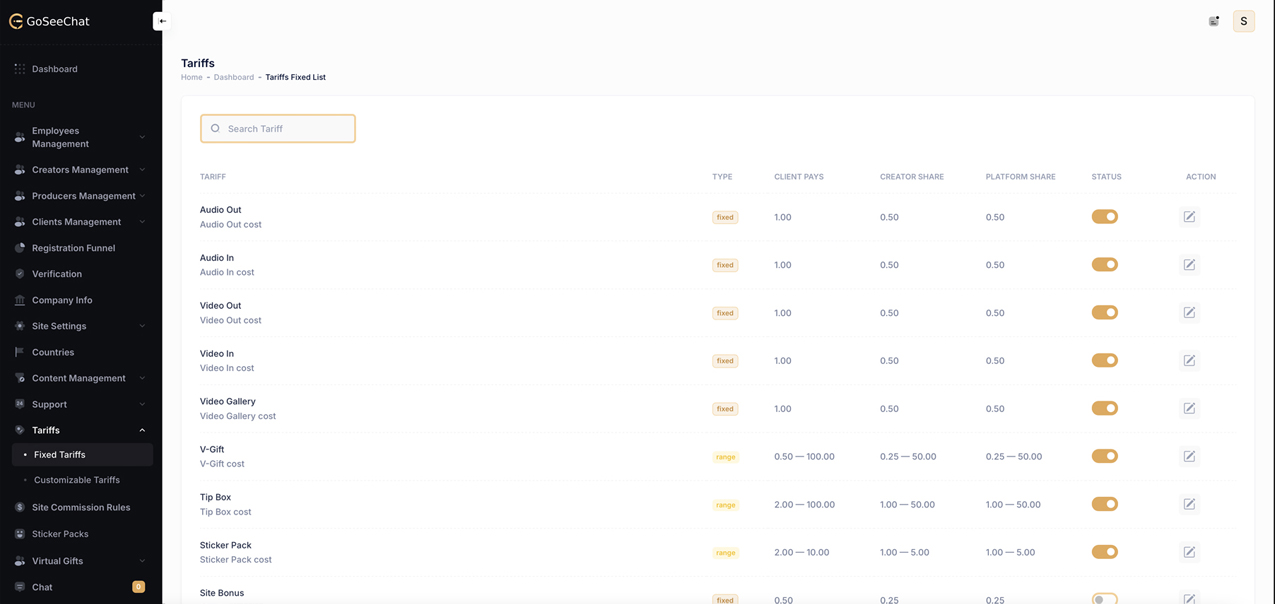Click the Countries flag icon
Viewport: 1275px width, 604px height.
pos(20,352)
